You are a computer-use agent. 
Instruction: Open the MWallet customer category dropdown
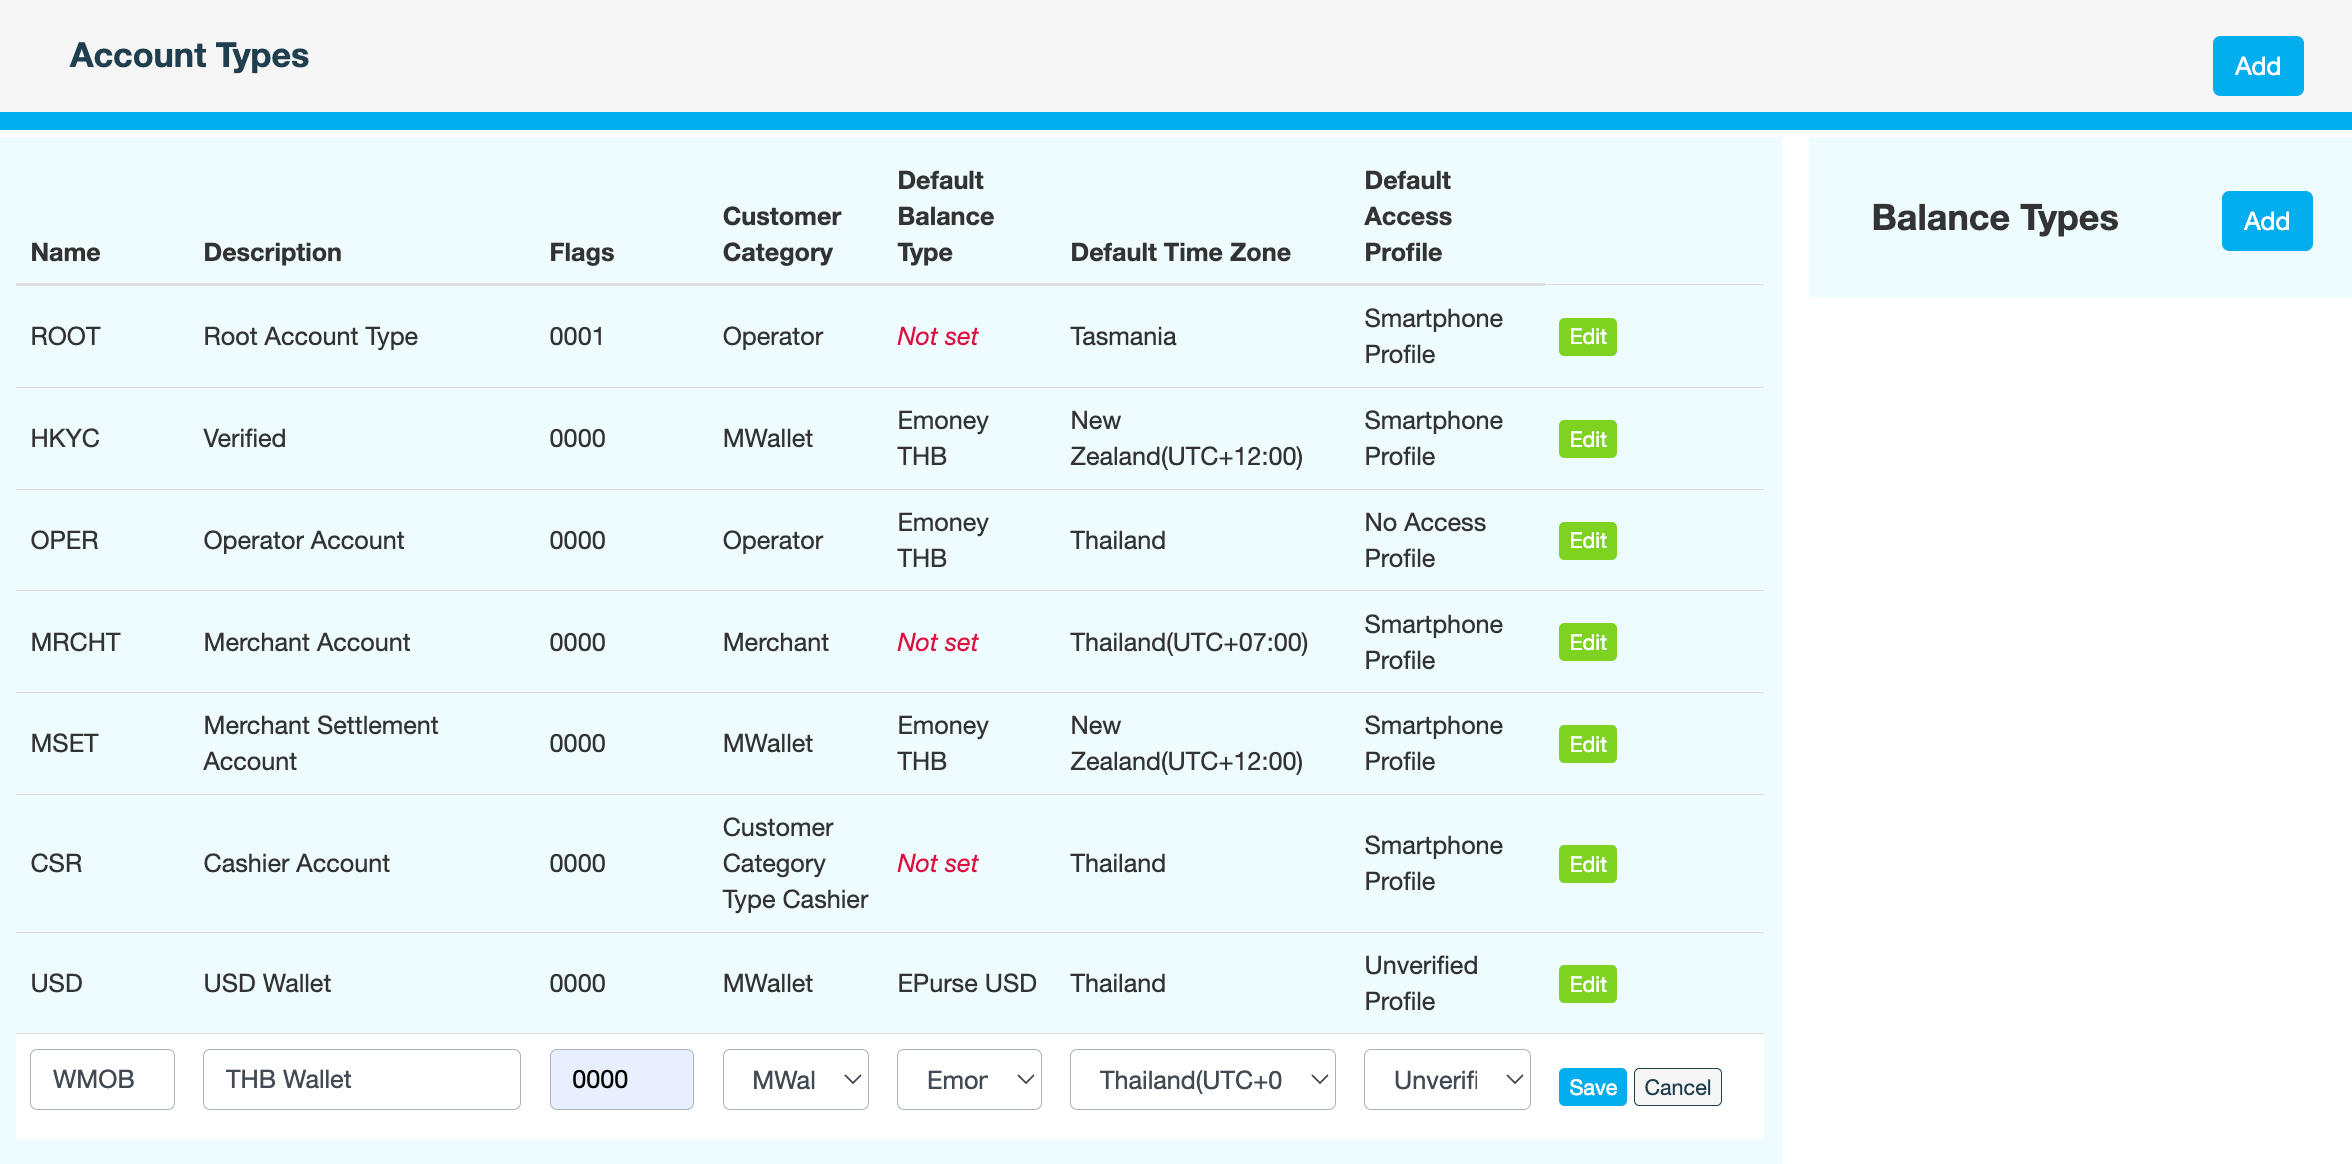[795, 1080]
